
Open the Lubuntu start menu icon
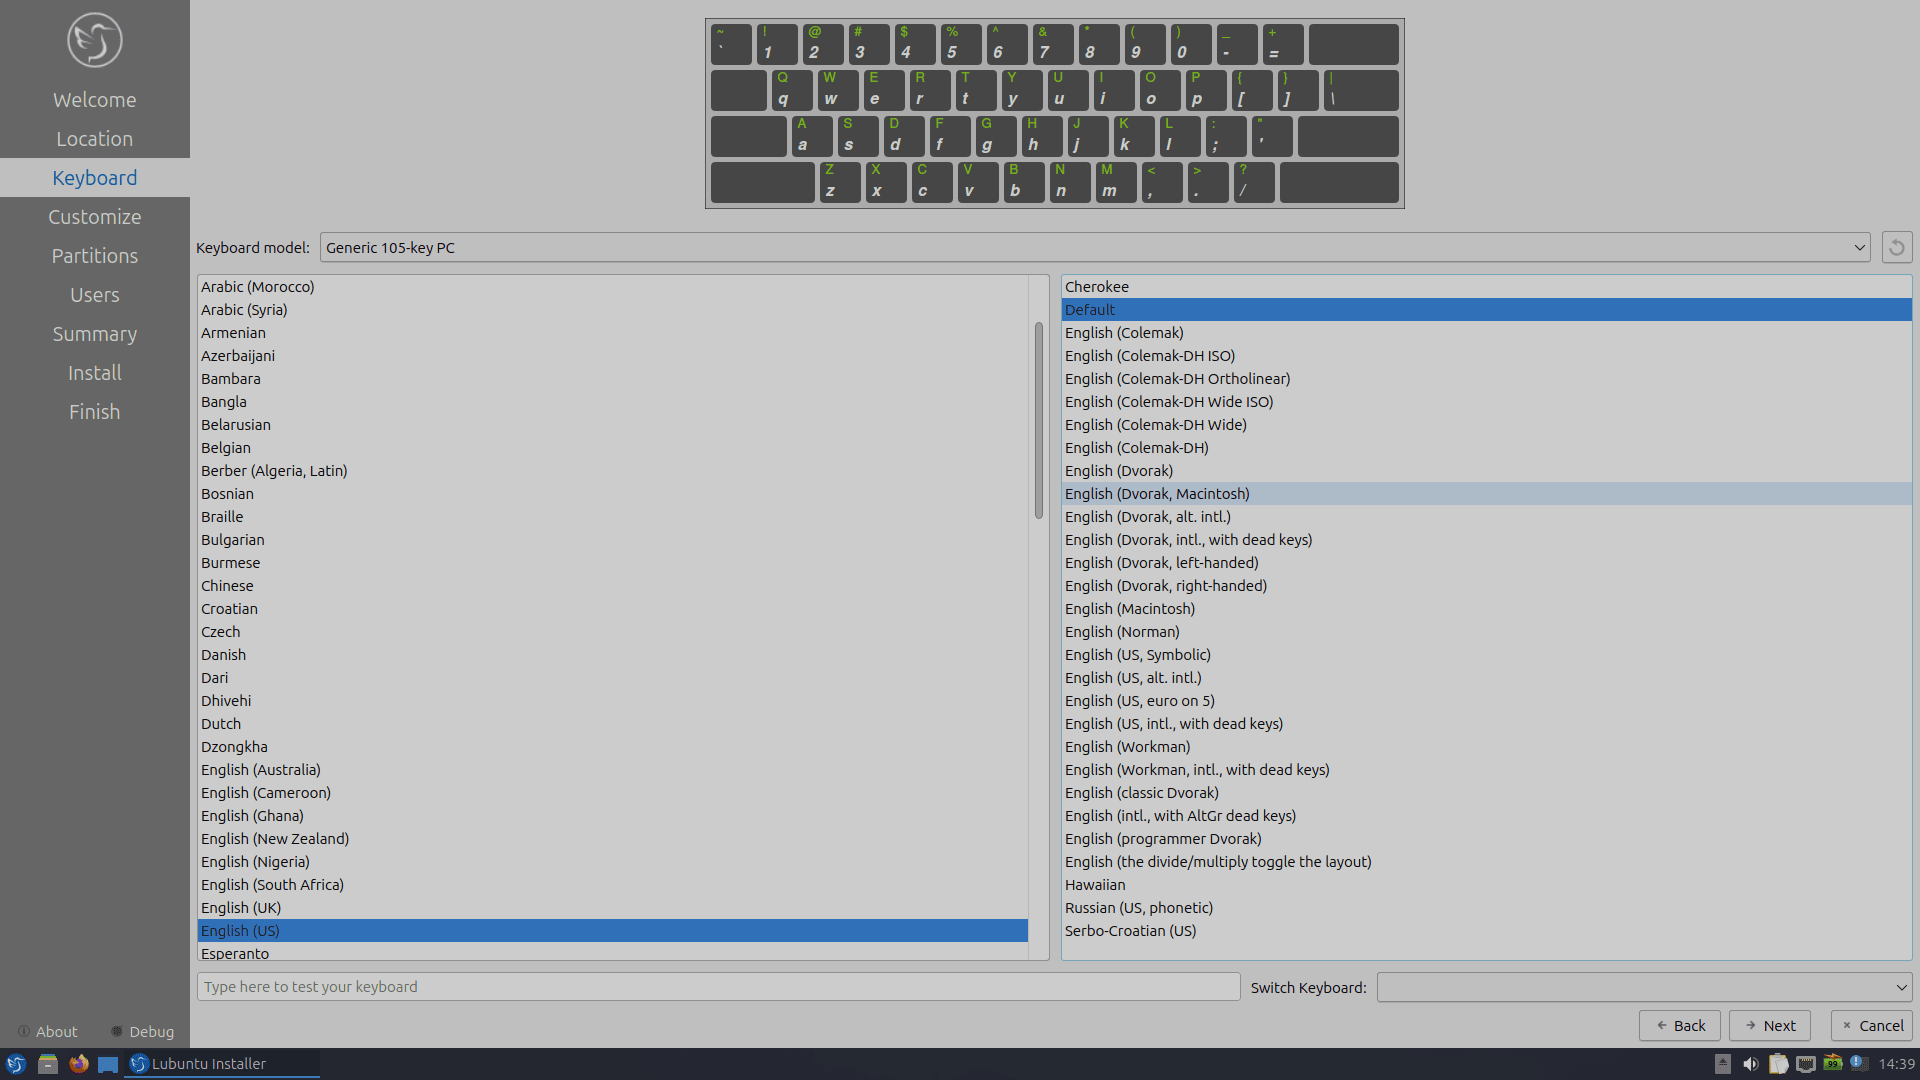(16, 1064)
